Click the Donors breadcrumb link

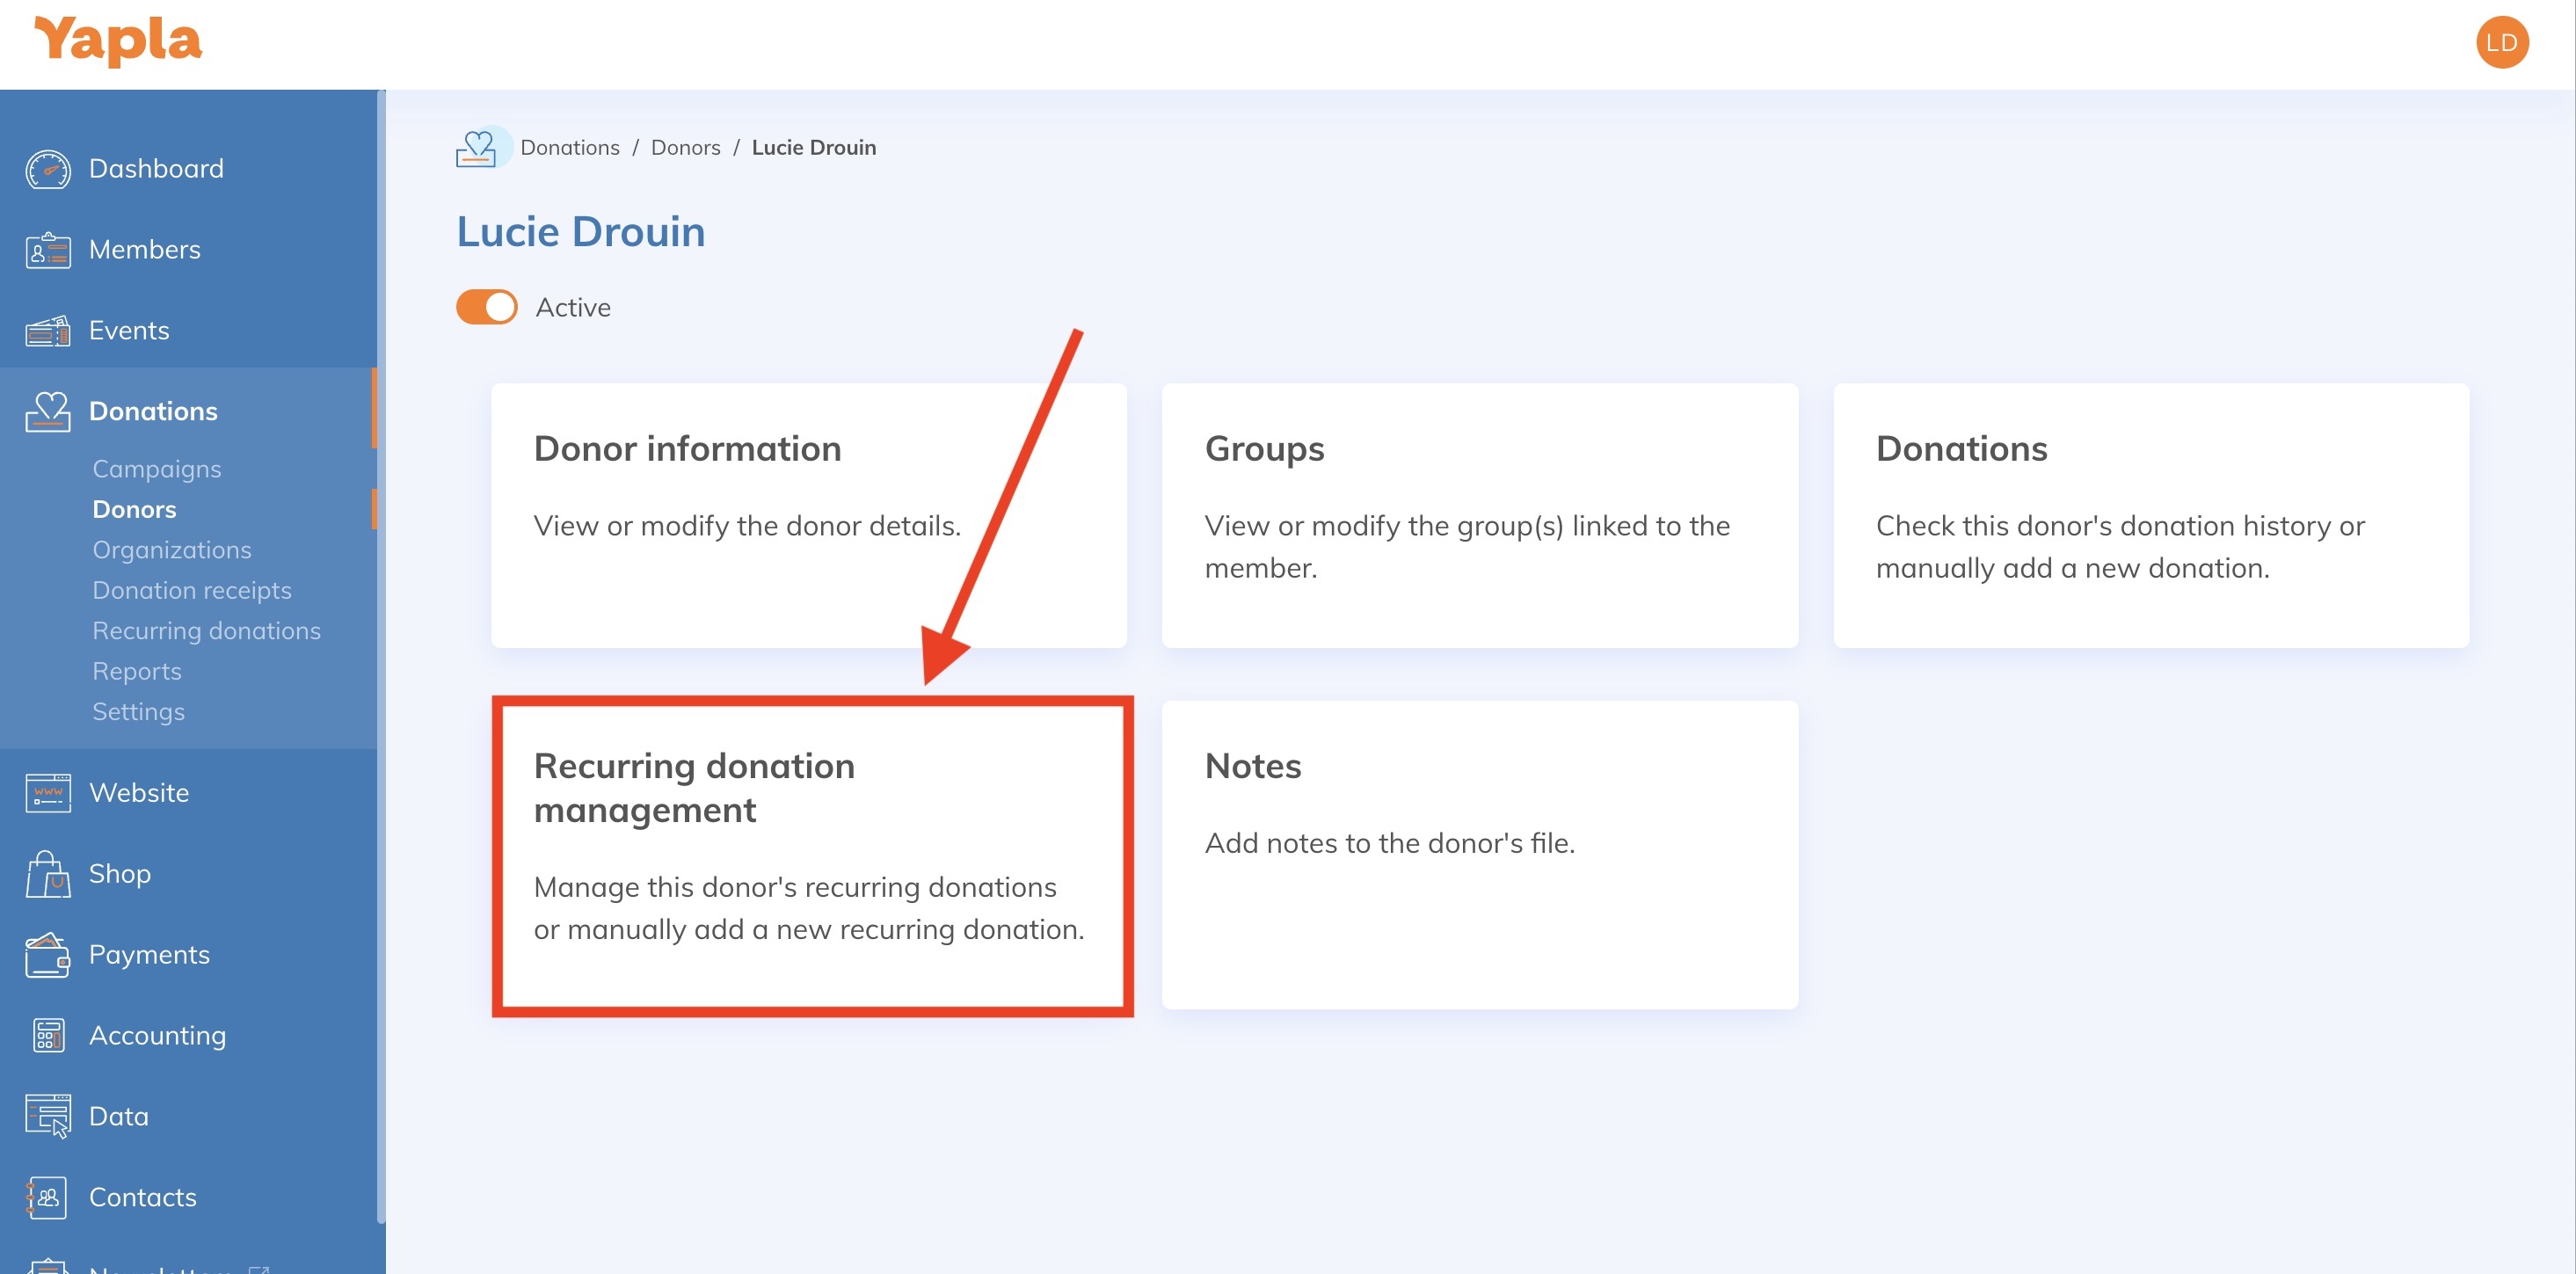(686, 147)
